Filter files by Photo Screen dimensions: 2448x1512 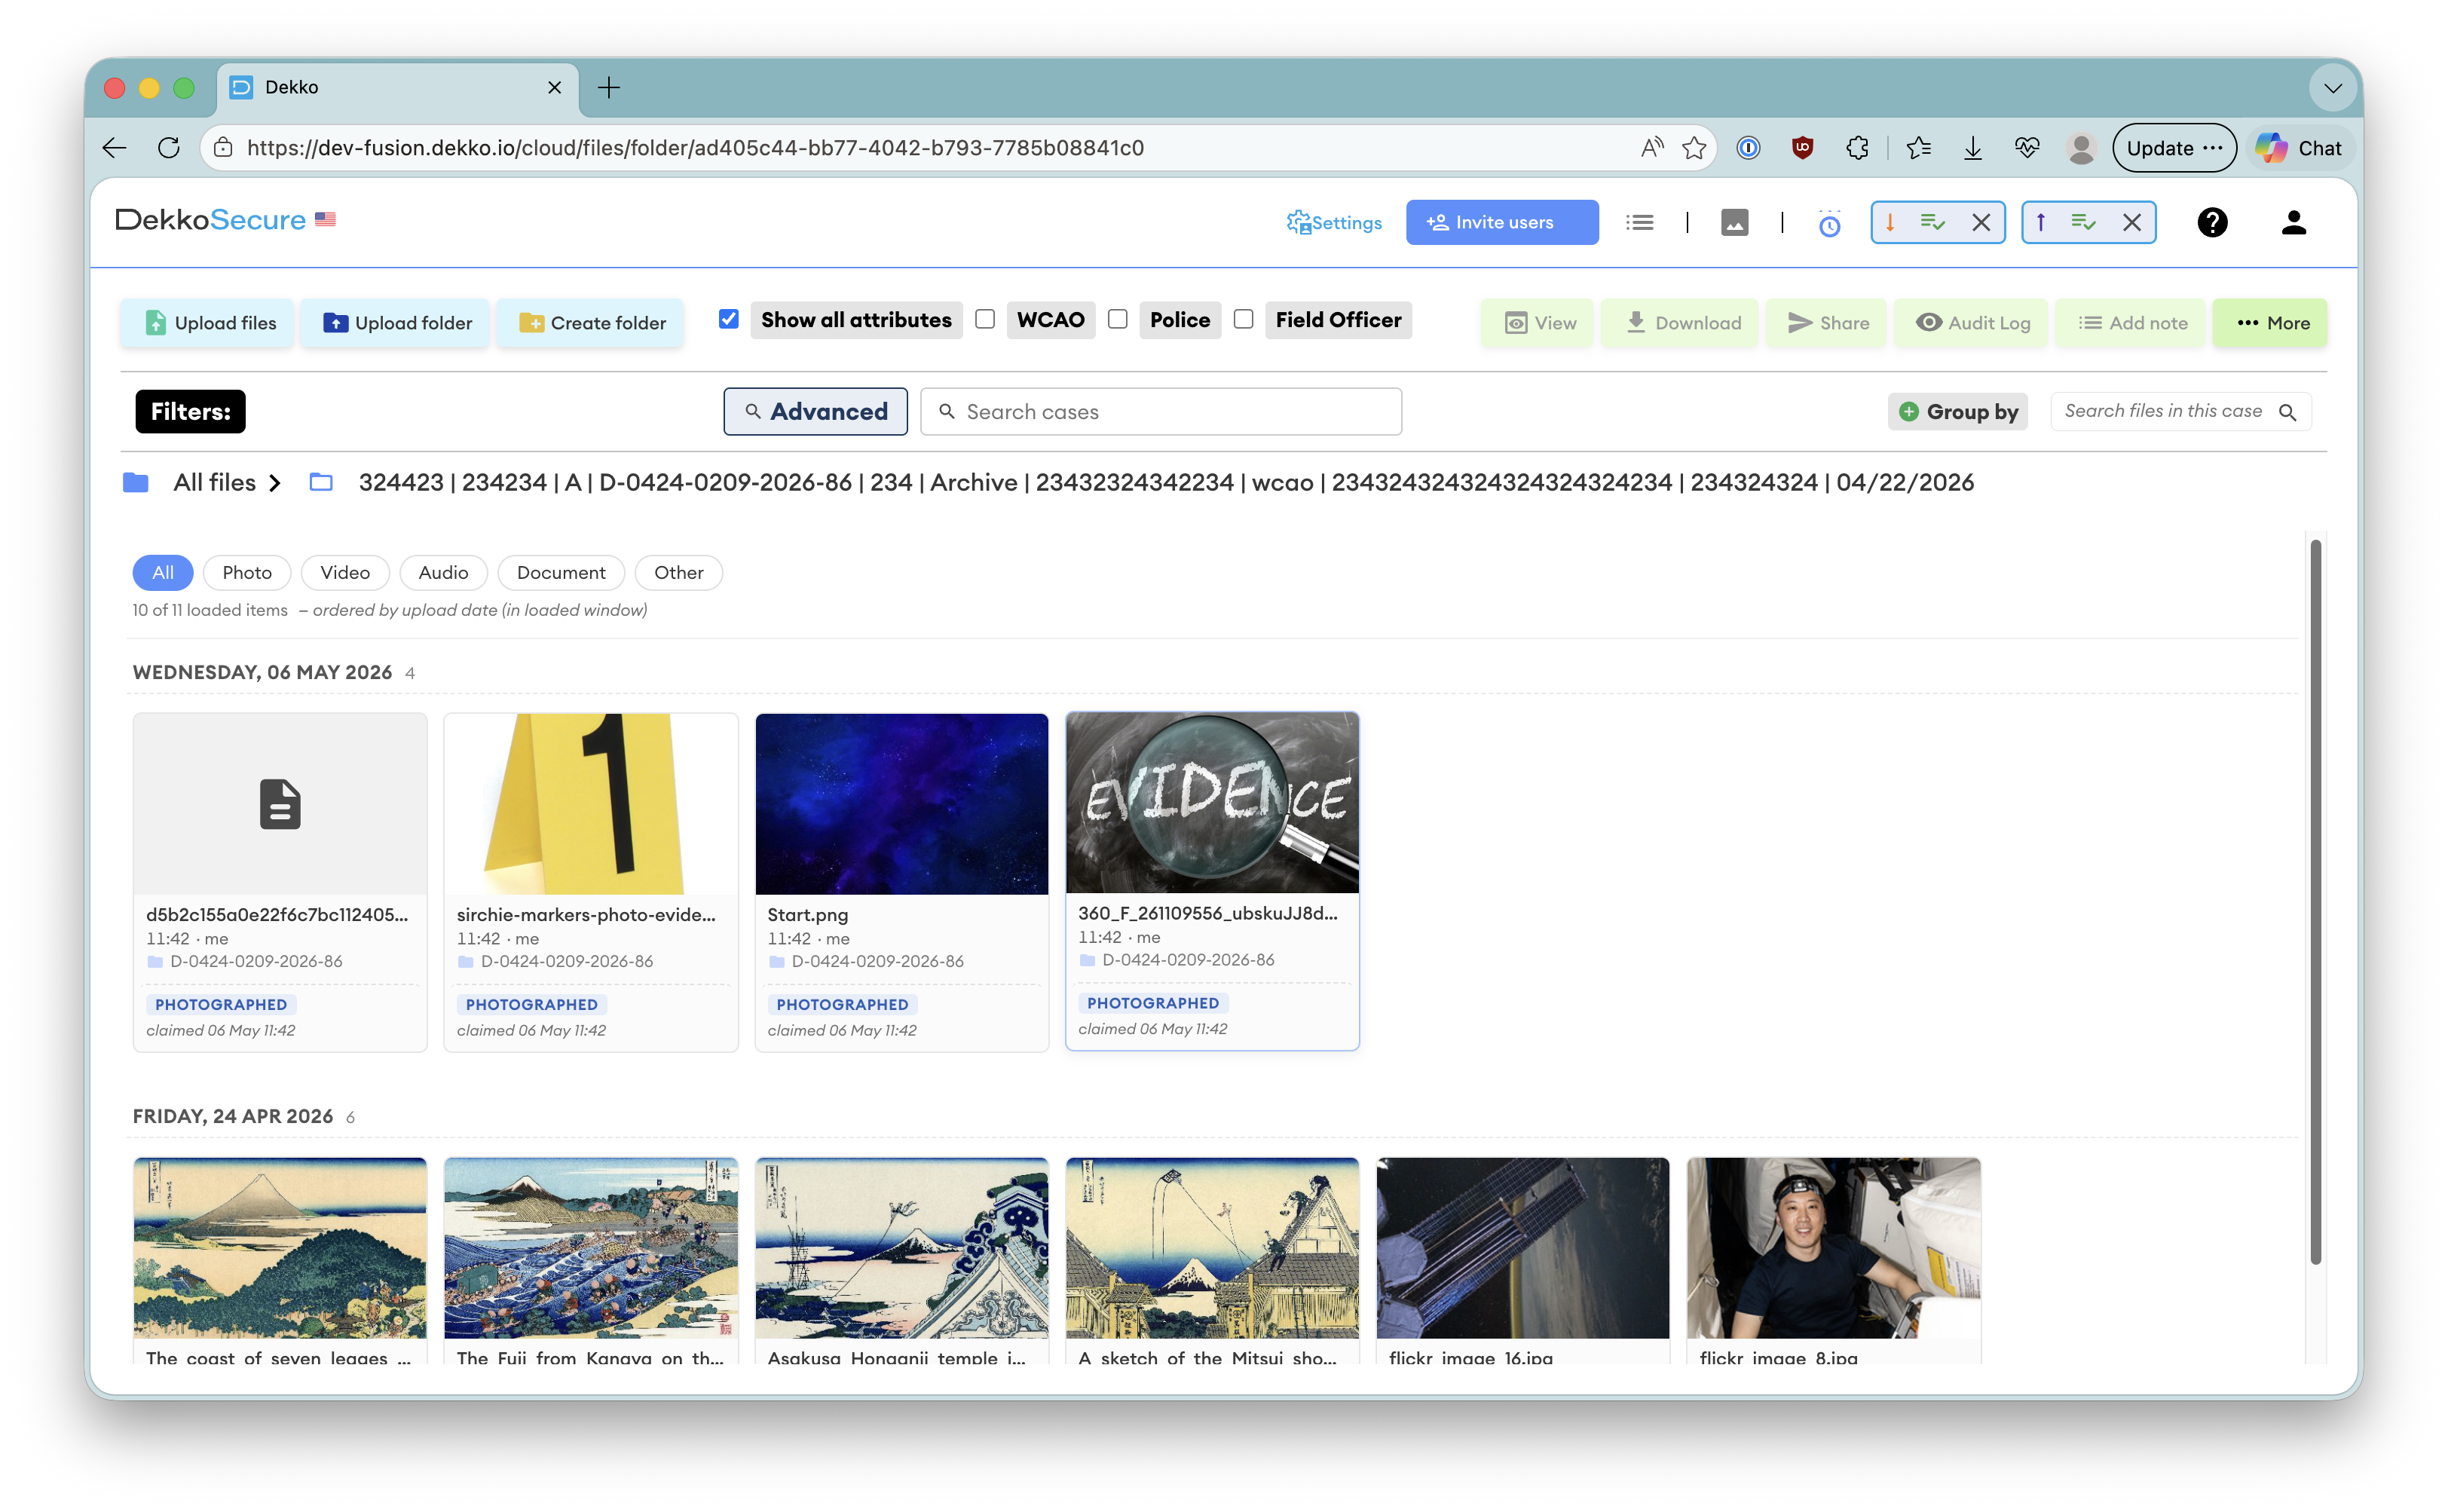pos(247,573)
